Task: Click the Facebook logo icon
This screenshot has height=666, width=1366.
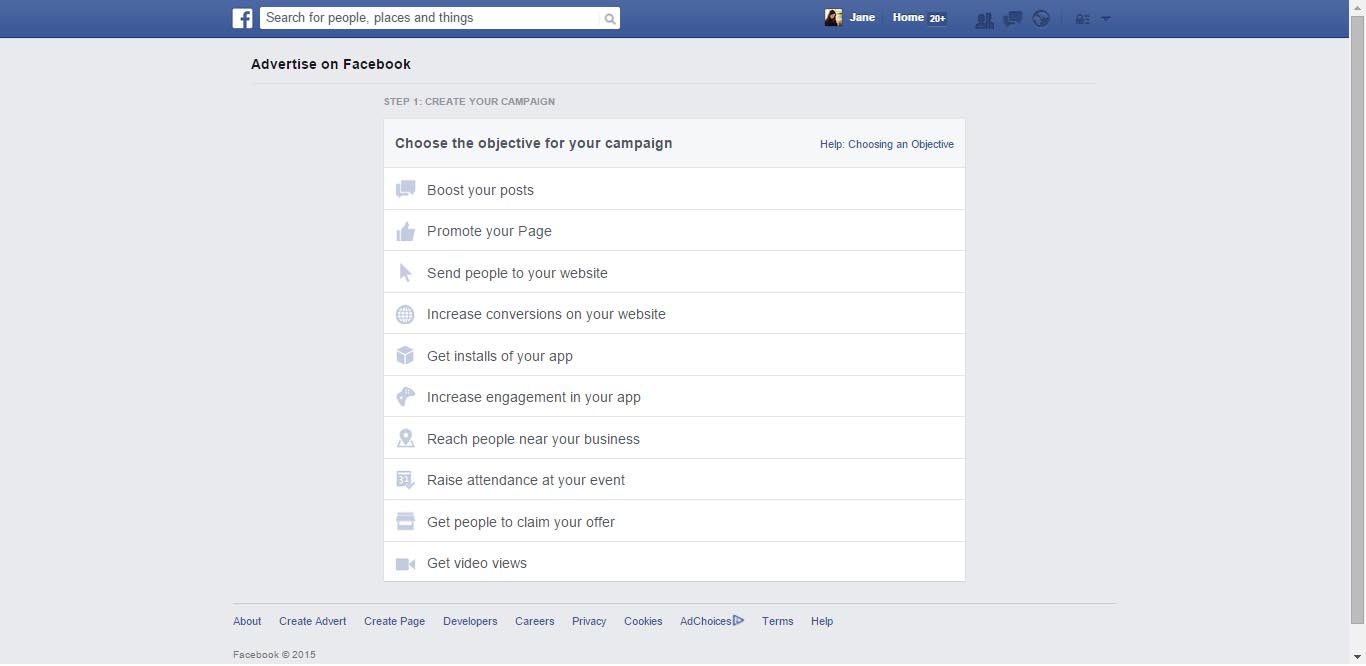Action: click(x=242, y=18)
